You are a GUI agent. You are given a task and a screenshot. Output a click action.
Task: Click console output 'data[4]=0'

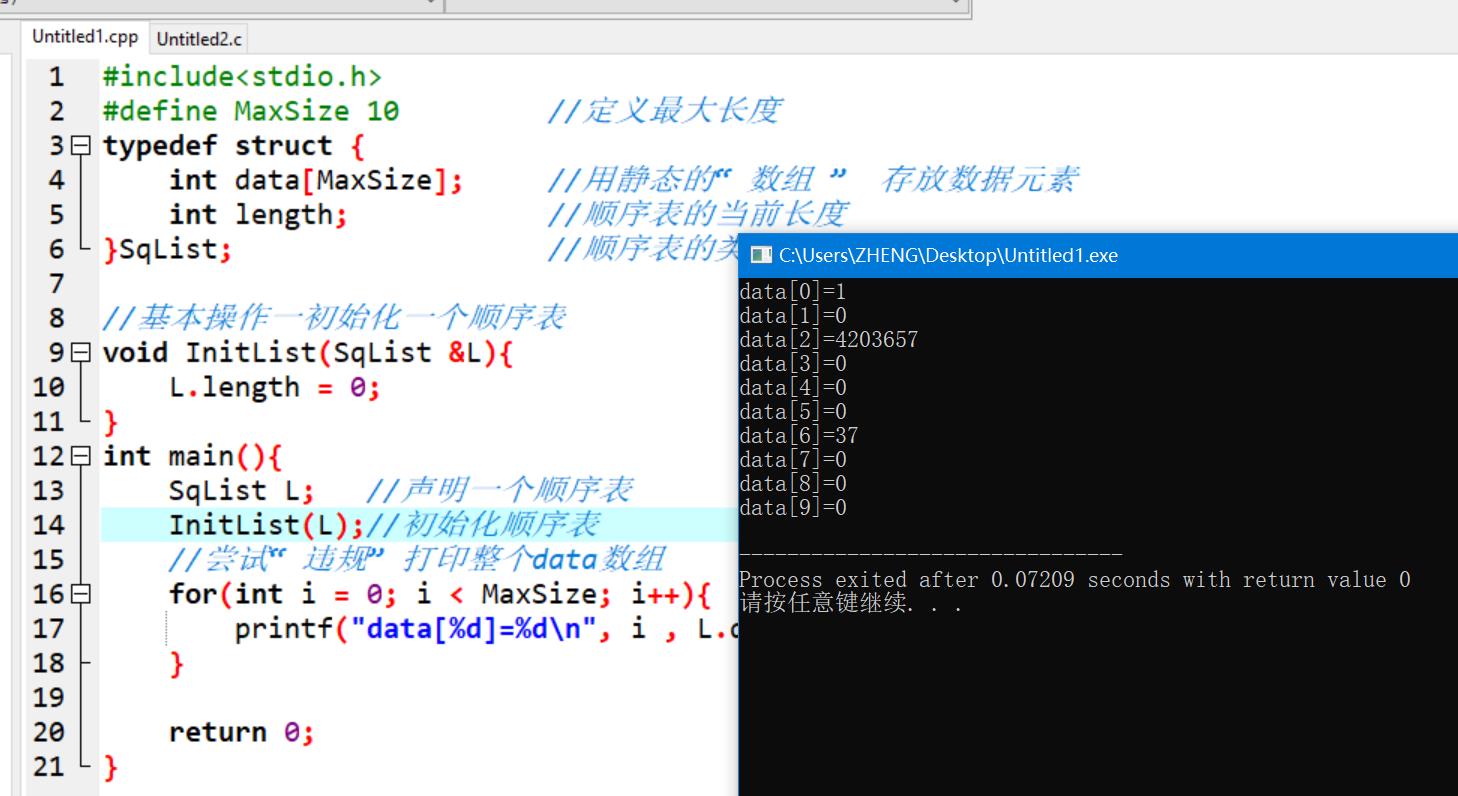[x=793, y=388]
